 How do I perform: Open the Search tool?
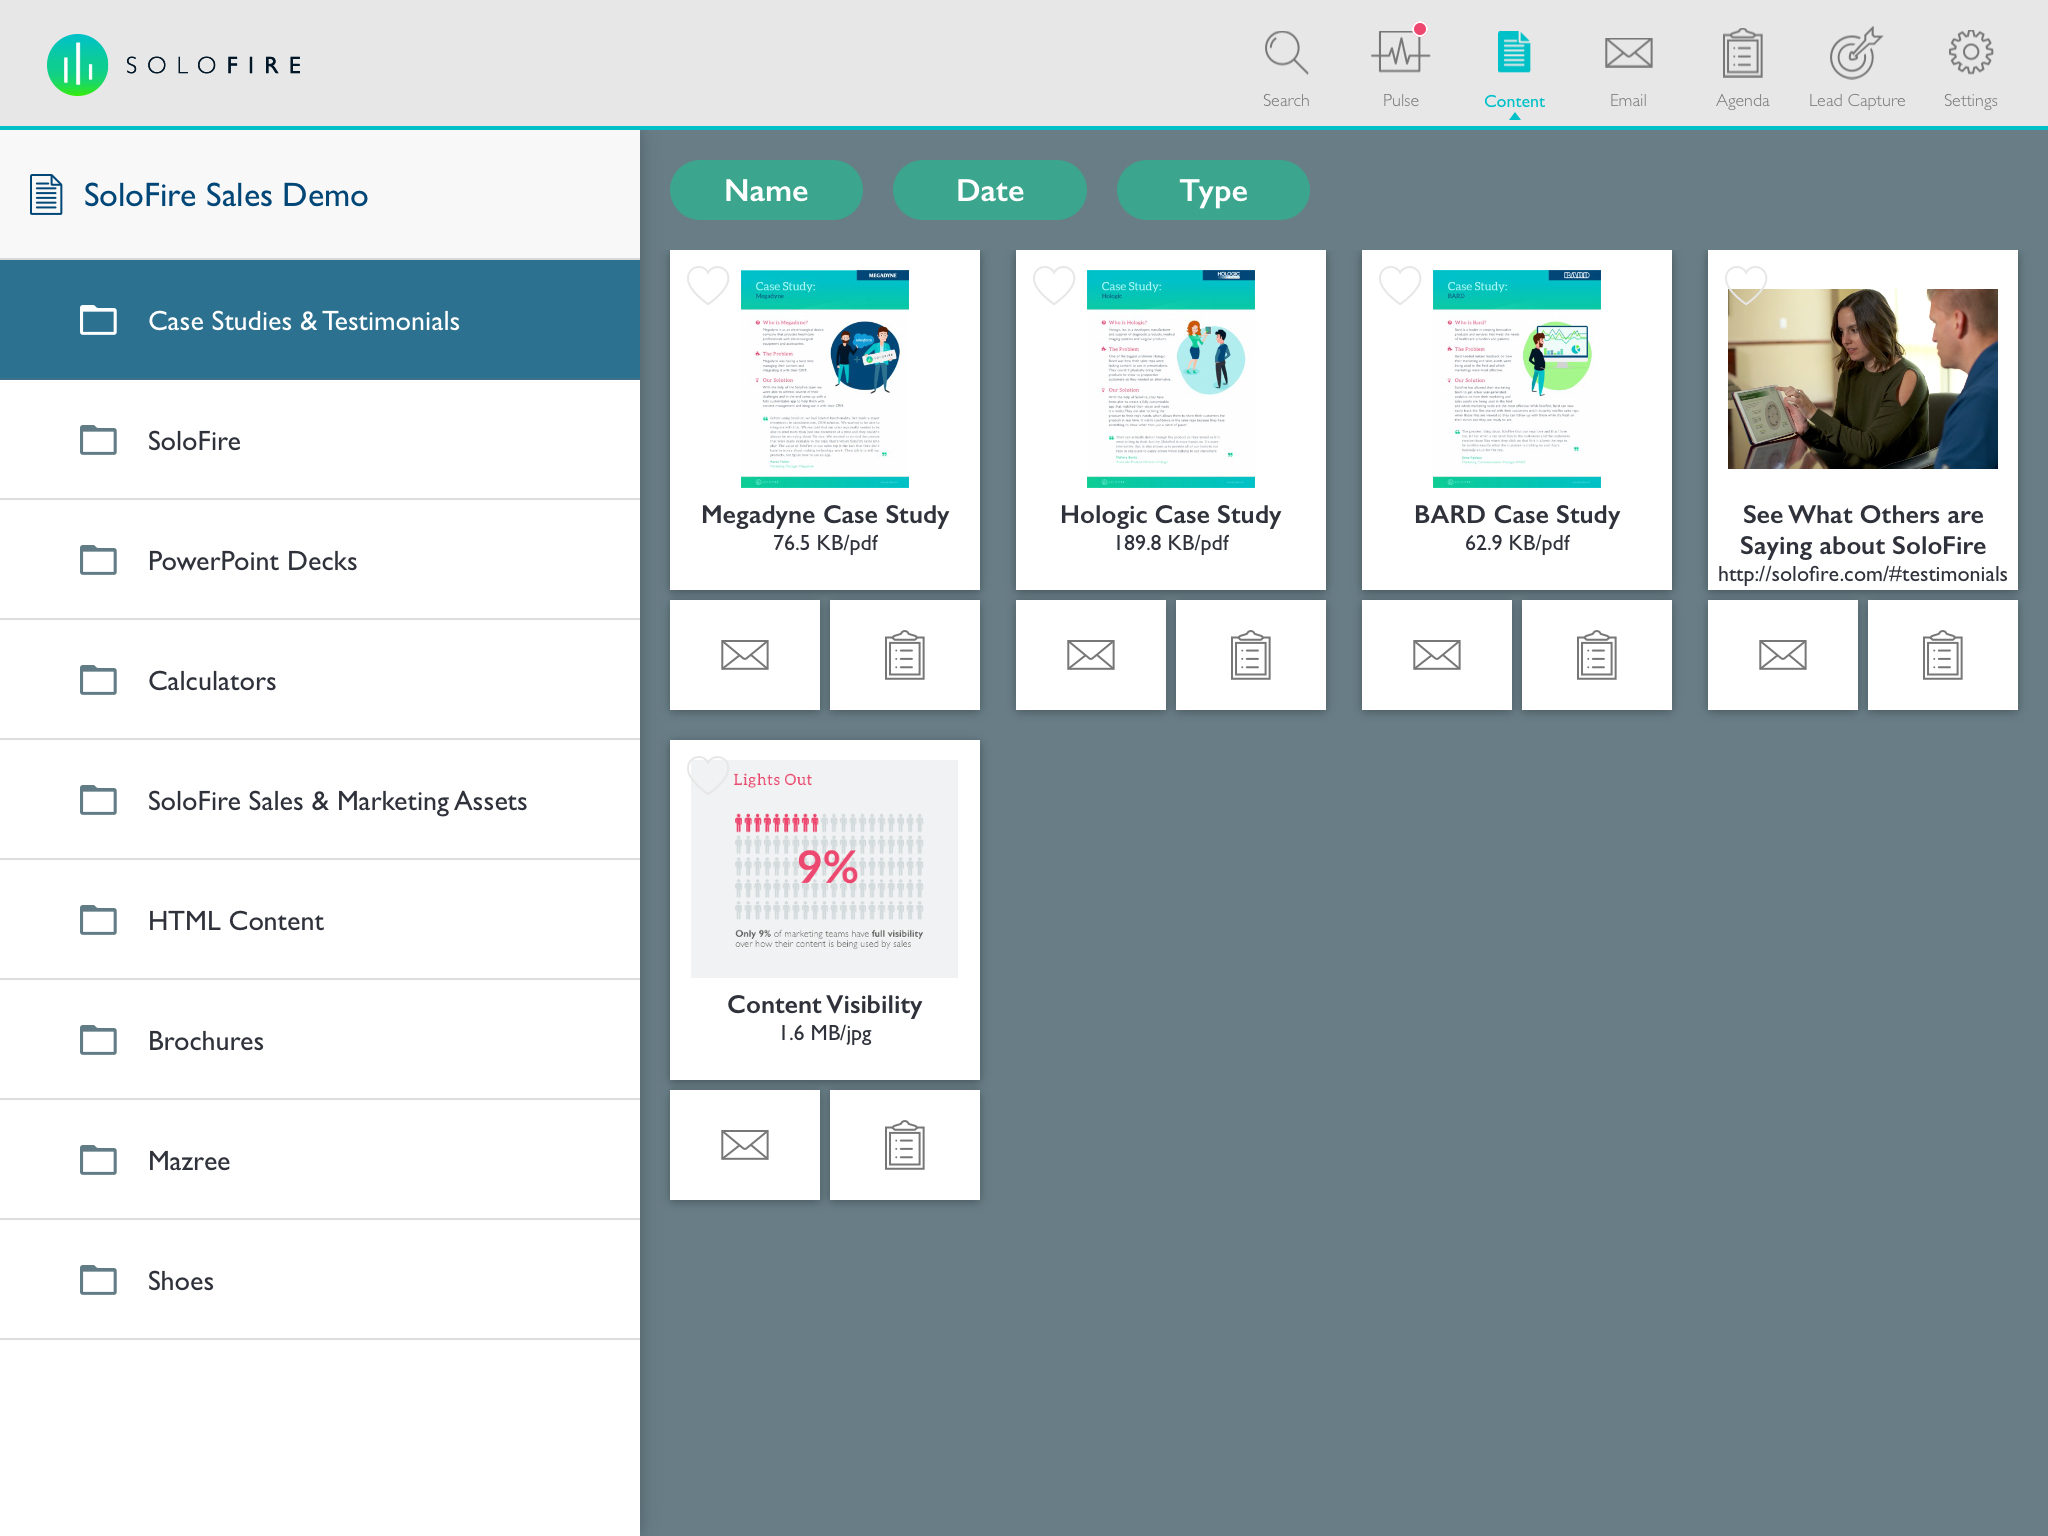pyautogui.click(x=1285, y=68)
